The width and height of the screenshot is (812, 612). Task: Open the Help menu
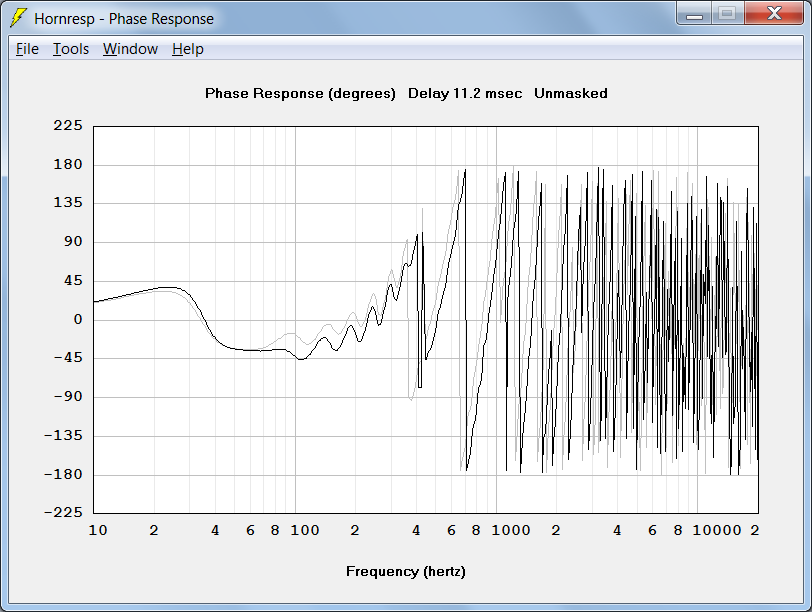click(x=187, y=49)
